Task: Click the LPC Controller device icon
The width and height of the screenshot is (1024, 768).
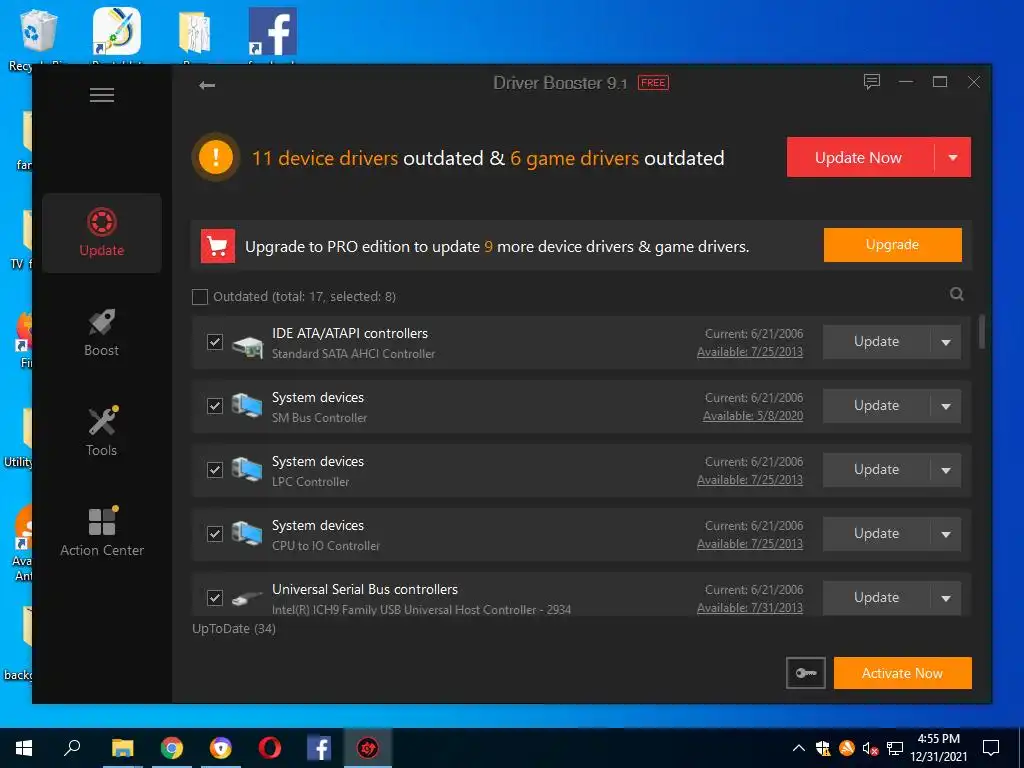Action: pos(247,470)
